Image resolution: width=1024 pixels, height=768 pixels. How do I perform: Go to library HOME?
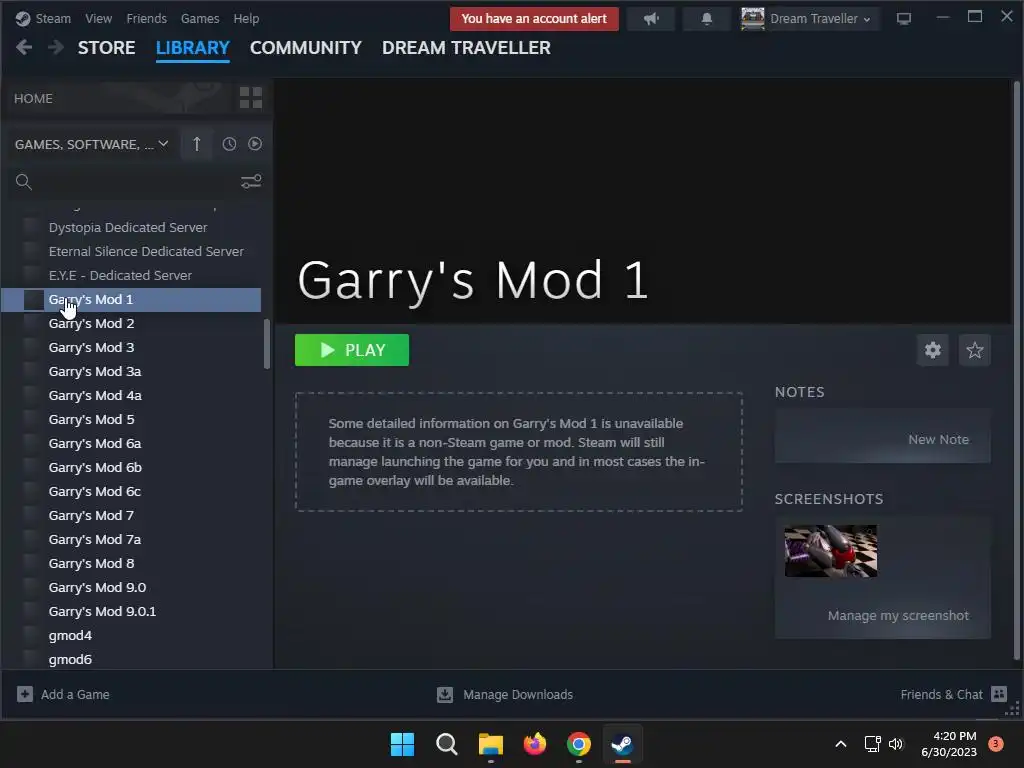[x=34, y=98]
